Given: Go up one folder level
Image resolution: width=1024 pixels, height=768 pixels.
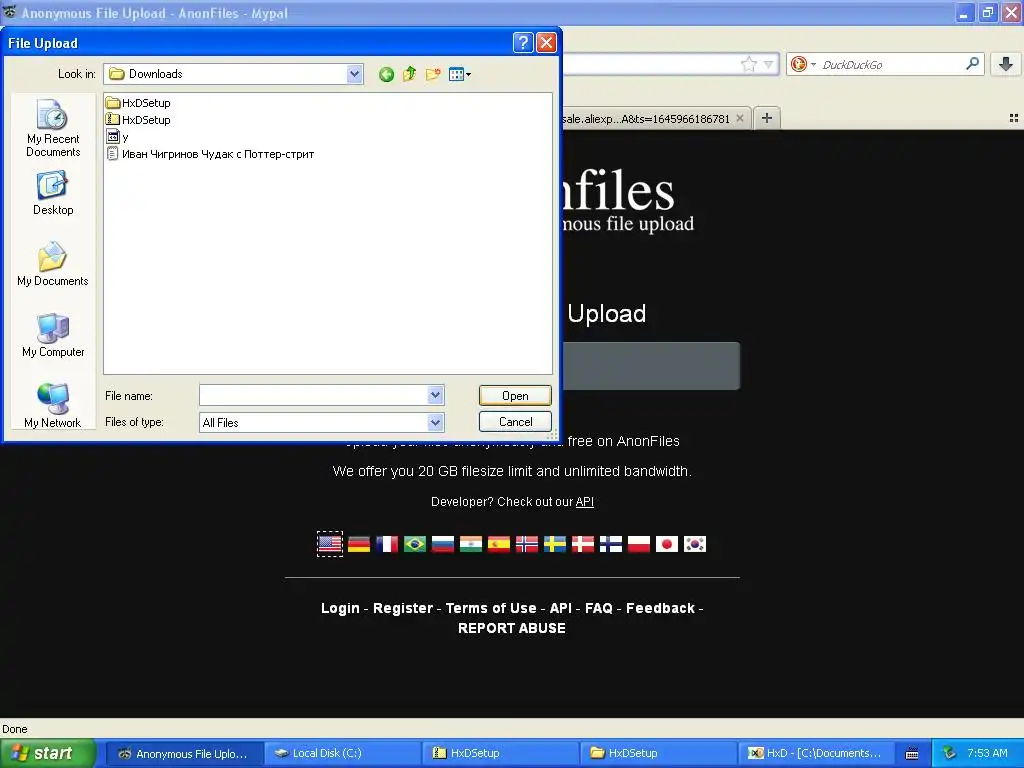Looking at the screenshot, I should click(x=409, y=74).
